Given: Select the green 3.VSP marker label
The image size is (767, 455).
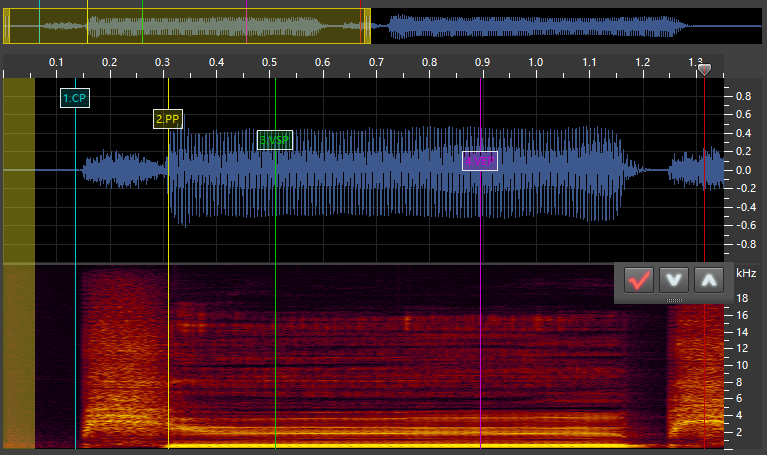Looking at the screenshot, I should coord(274,140).
